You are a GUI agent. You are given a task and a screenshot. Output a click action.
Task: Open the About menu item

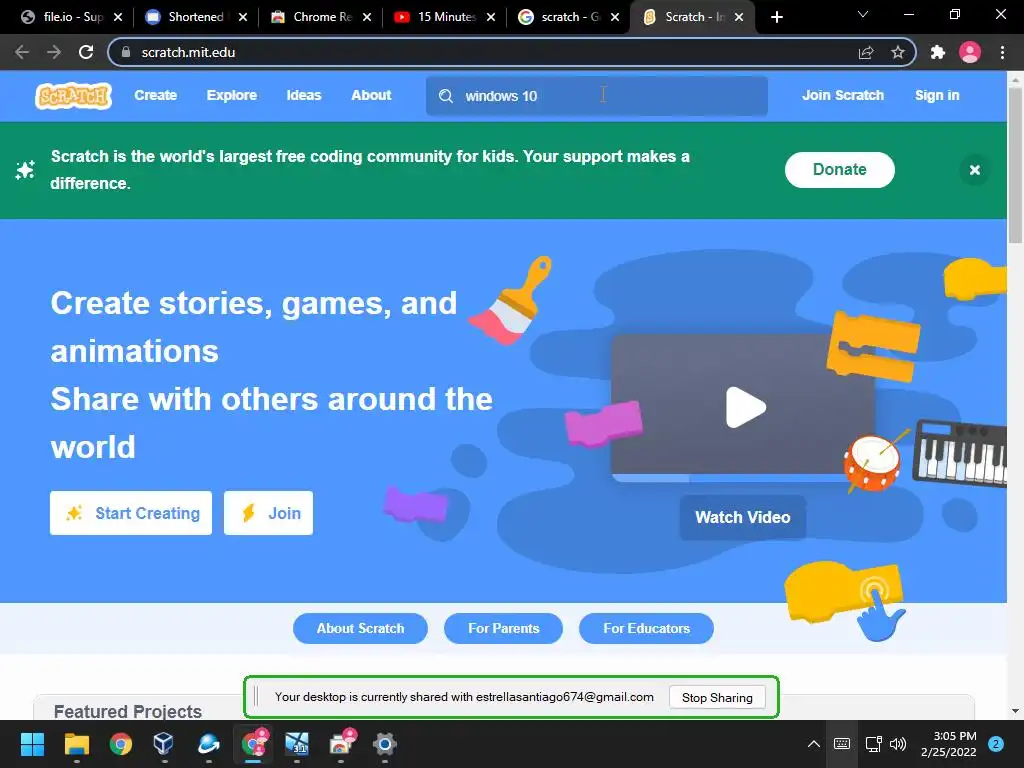(x=371, y=95)
